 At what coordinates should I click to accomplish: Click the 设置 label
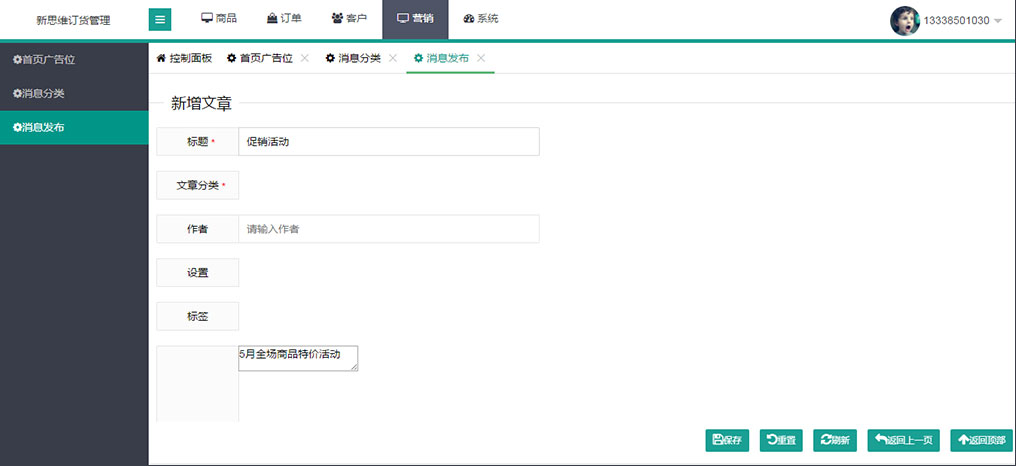pyautogui.click(x=198, y=273)
